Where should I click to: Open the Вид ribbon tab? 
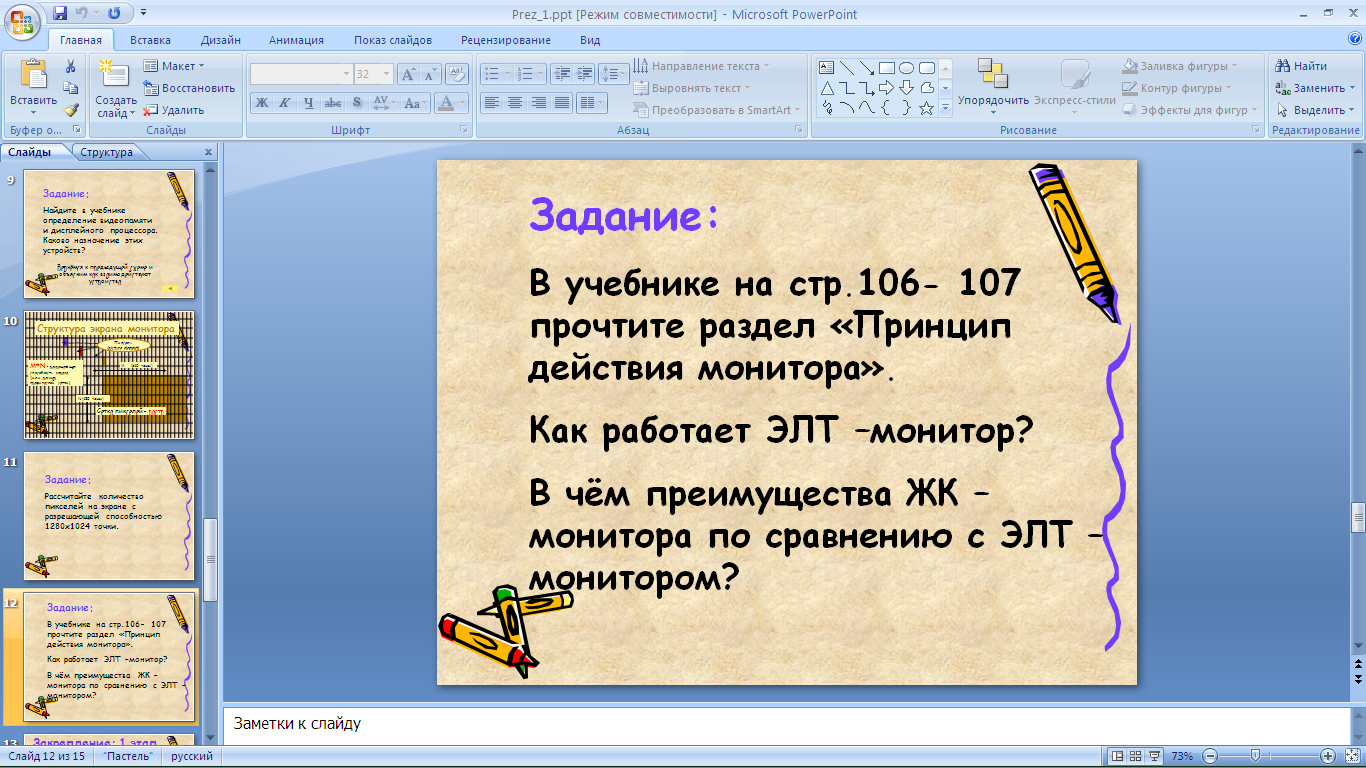pyautogui.click(x=590, y=40)
